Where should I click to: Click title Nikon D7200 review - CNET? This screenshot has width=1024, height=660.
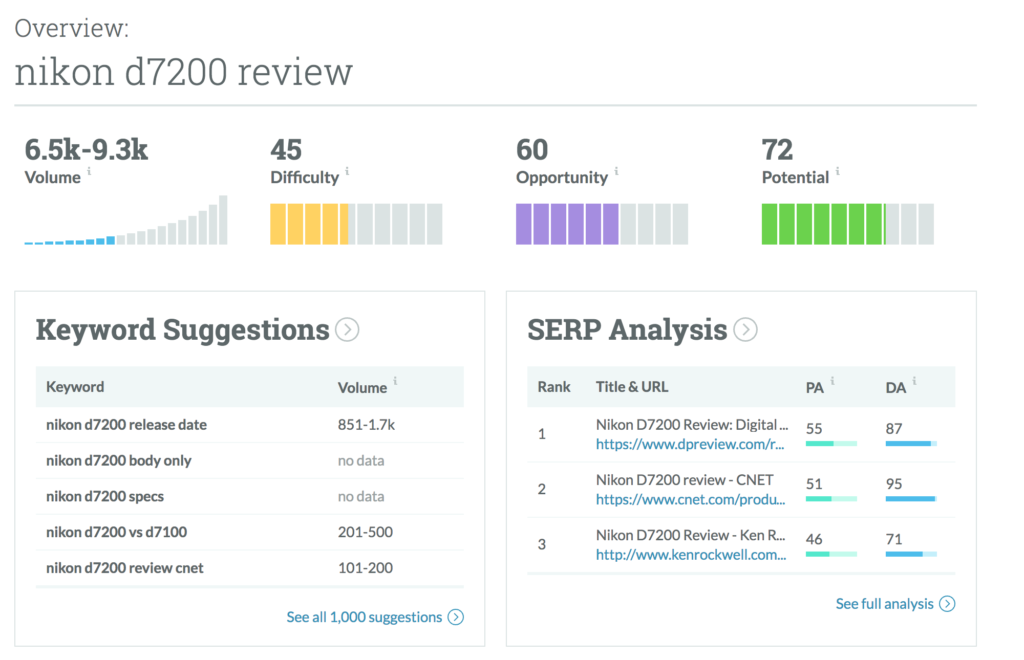coord(684,480)
